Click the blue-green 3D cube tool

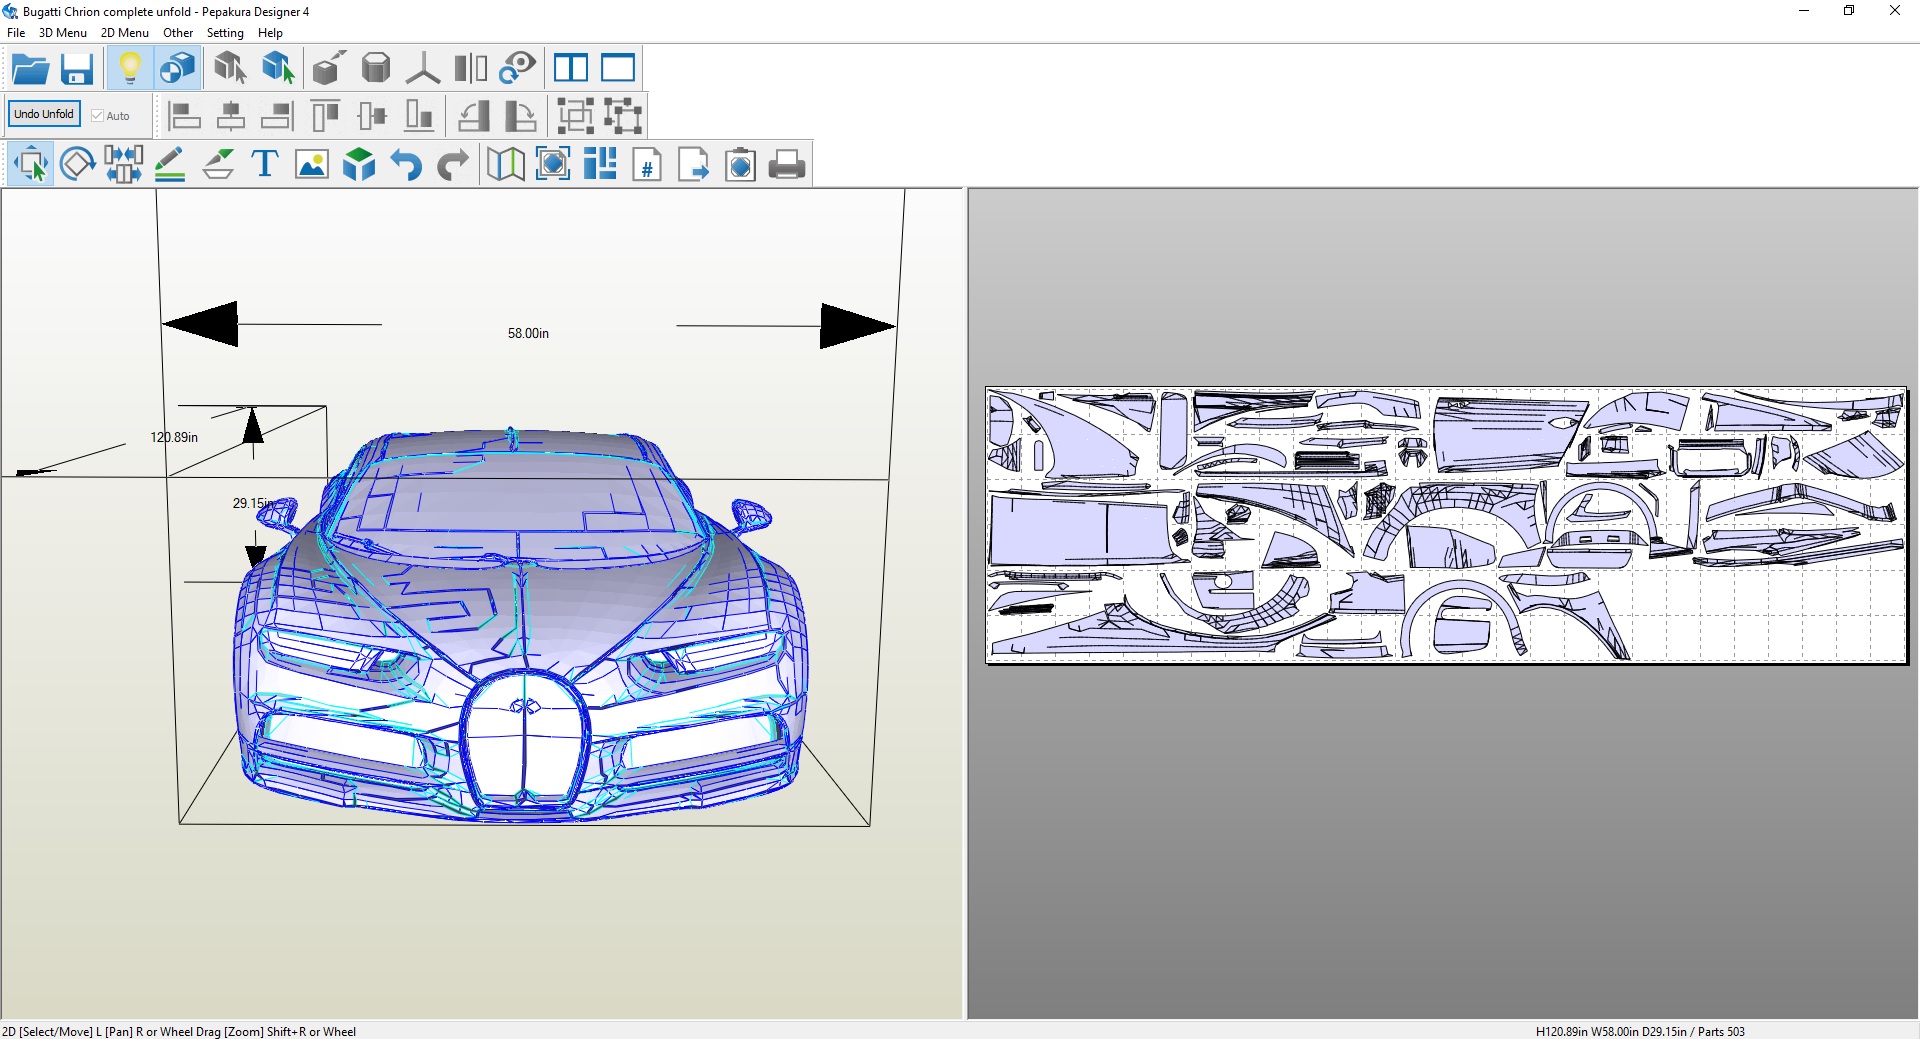pyautogui.click(x=359, y=164)
